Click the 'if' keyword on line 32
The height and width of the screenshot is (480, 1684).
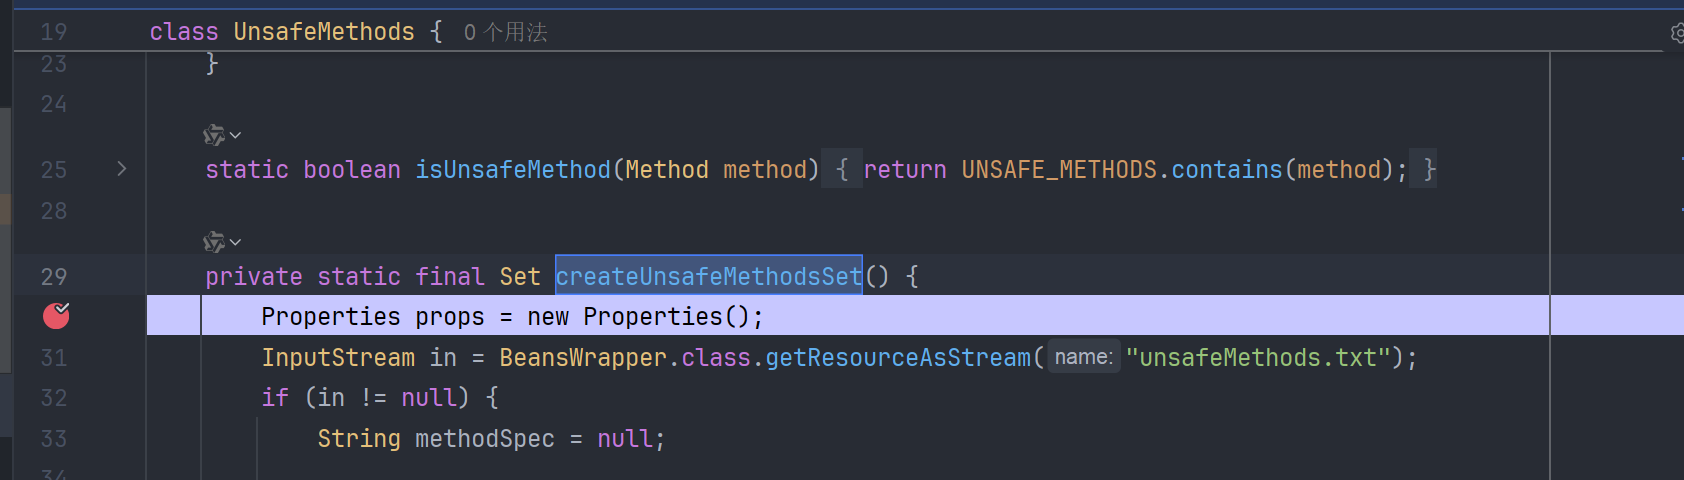click(x=275, y=398)
